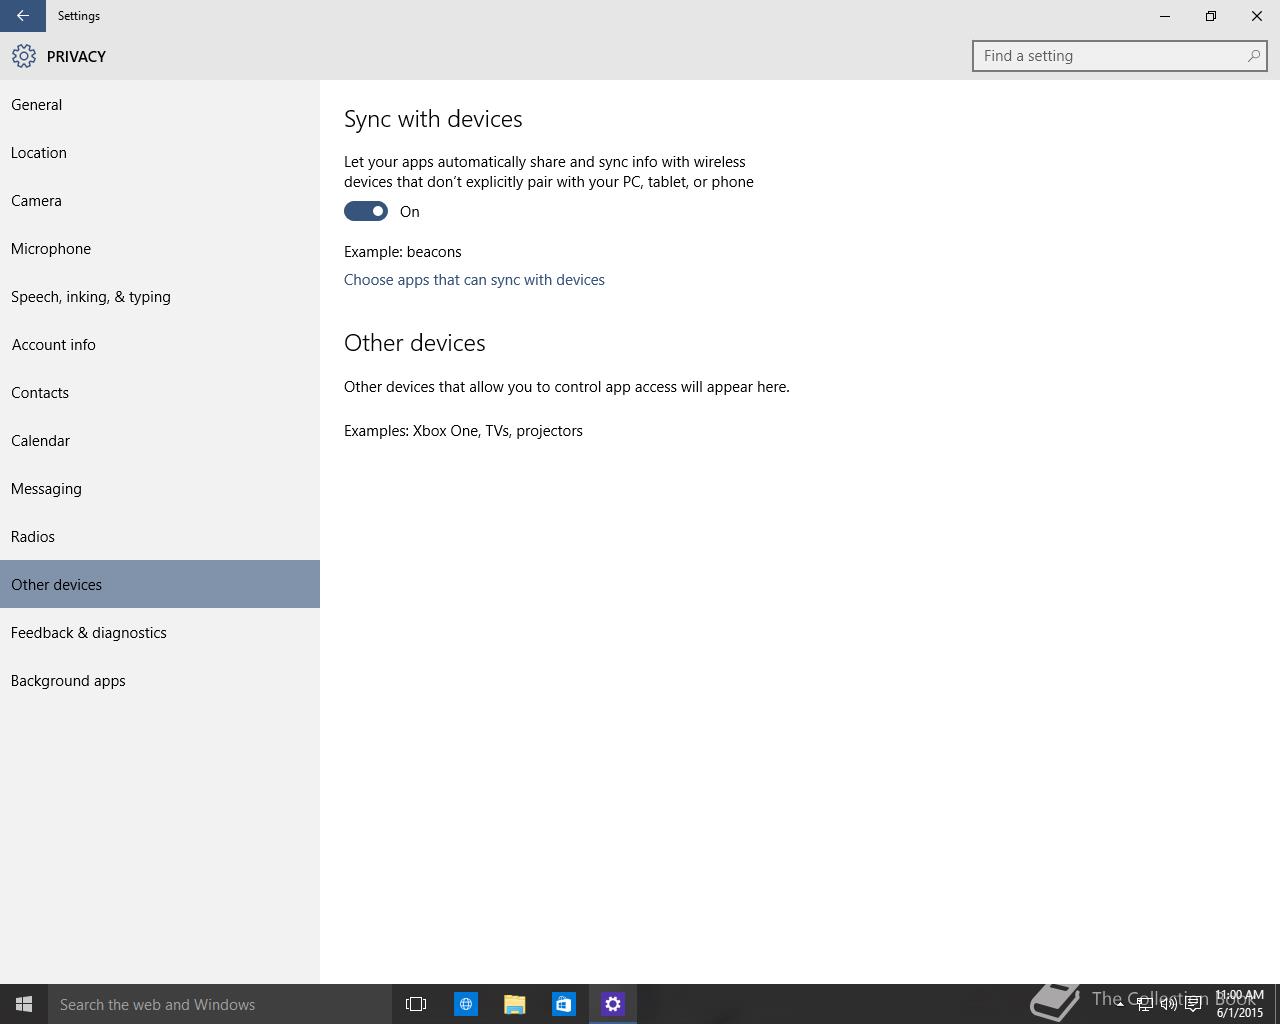Launch the browser globe icon on the taskbar
Viewport: 1280px width, 1024px height.
[x=466, y=1004]
